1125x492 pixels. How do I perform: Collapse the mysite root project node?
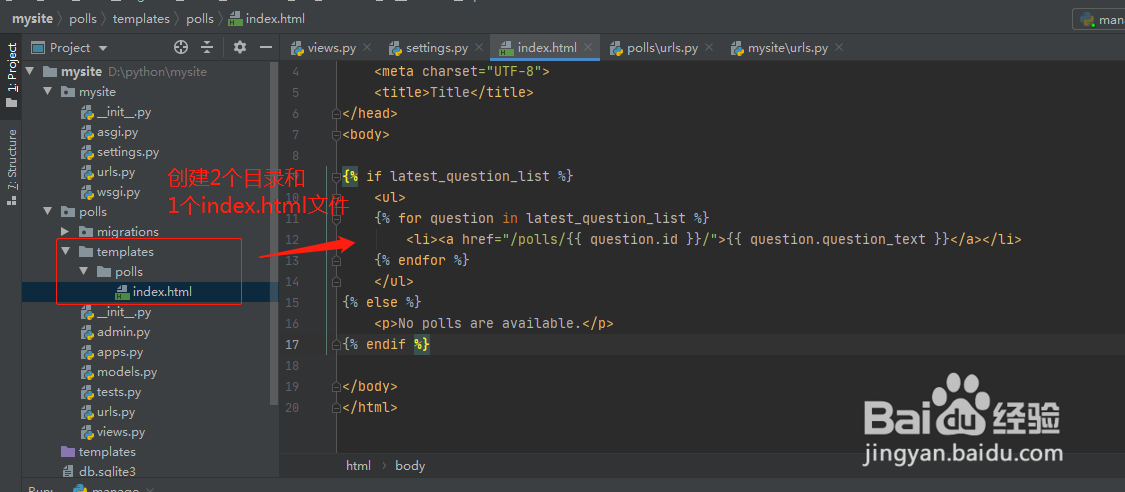coord(29,72)
